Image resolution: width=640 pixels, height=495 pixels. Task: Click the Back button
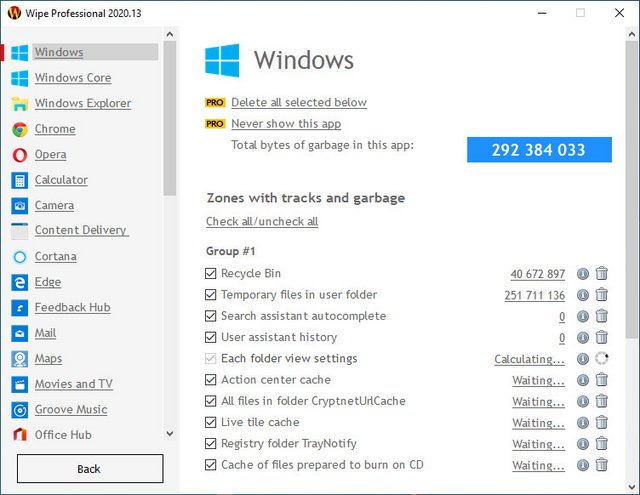click(90, 469)
